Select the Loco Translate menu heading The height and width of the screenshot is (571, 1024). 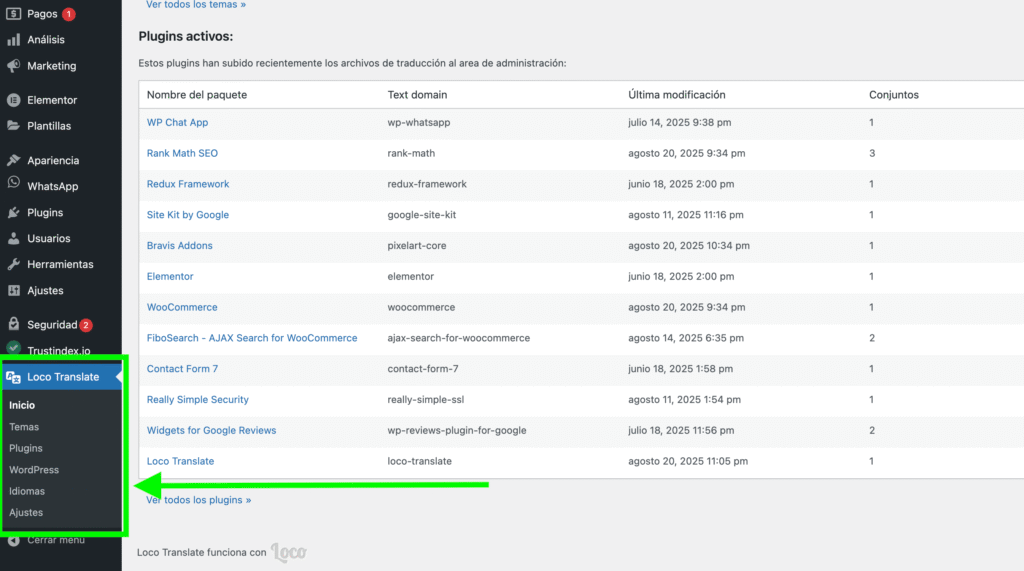(x=63, y=377)
